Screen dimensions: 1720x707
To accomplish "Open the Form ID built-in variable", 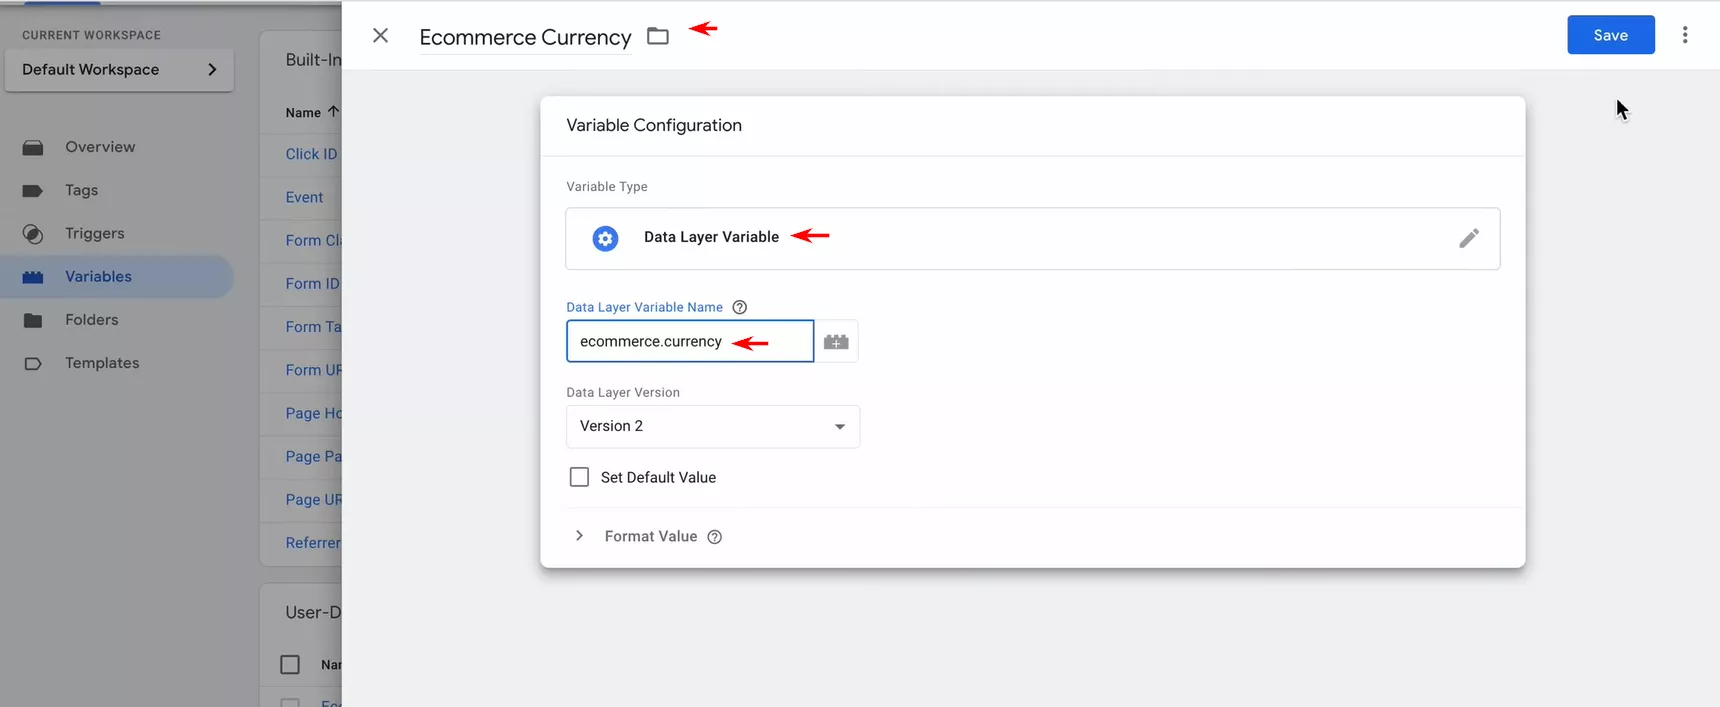I will (312, 284).
